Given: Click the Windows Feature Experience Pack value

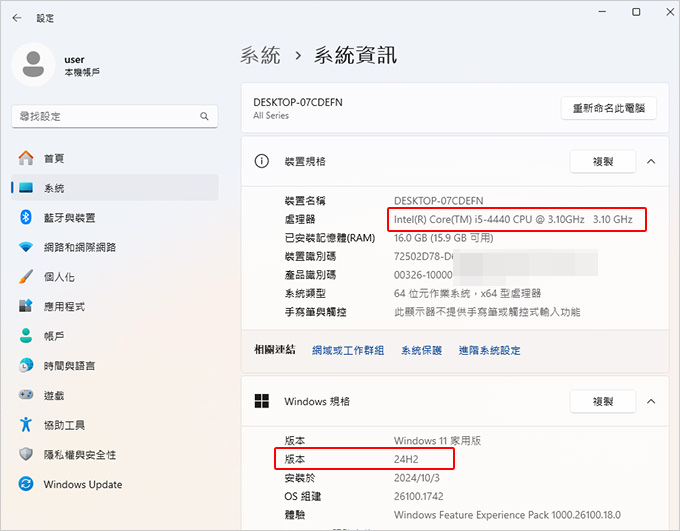Looking at the screenshot, I should click(x=507, y=515).
